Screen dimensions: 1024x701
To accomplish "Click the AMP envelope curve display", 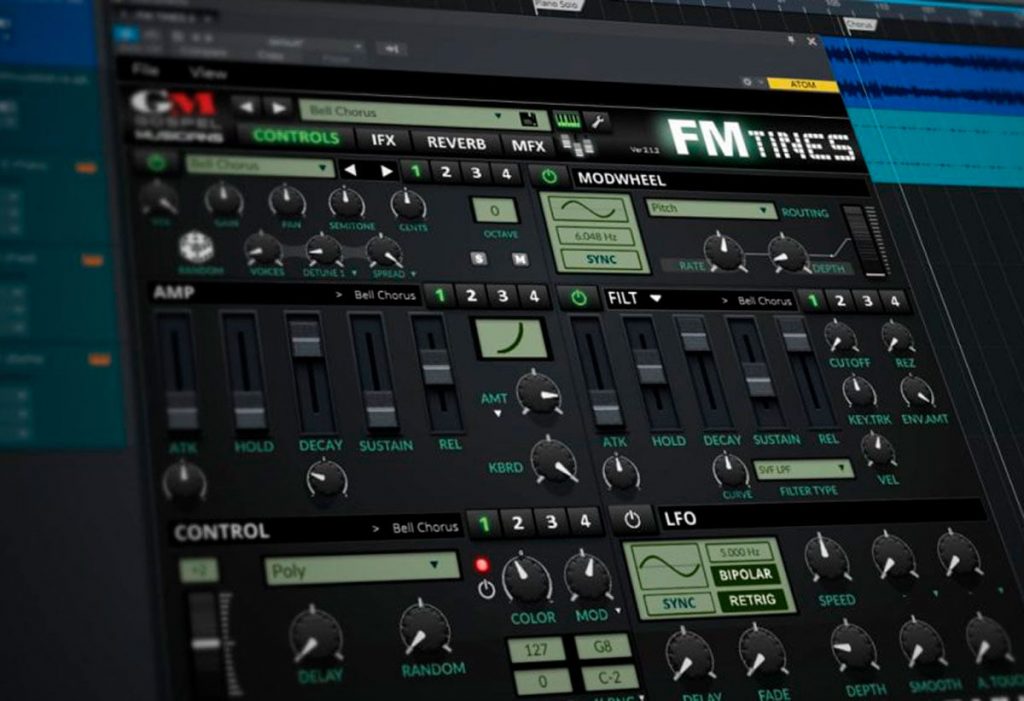I will (x=512, y=338).
